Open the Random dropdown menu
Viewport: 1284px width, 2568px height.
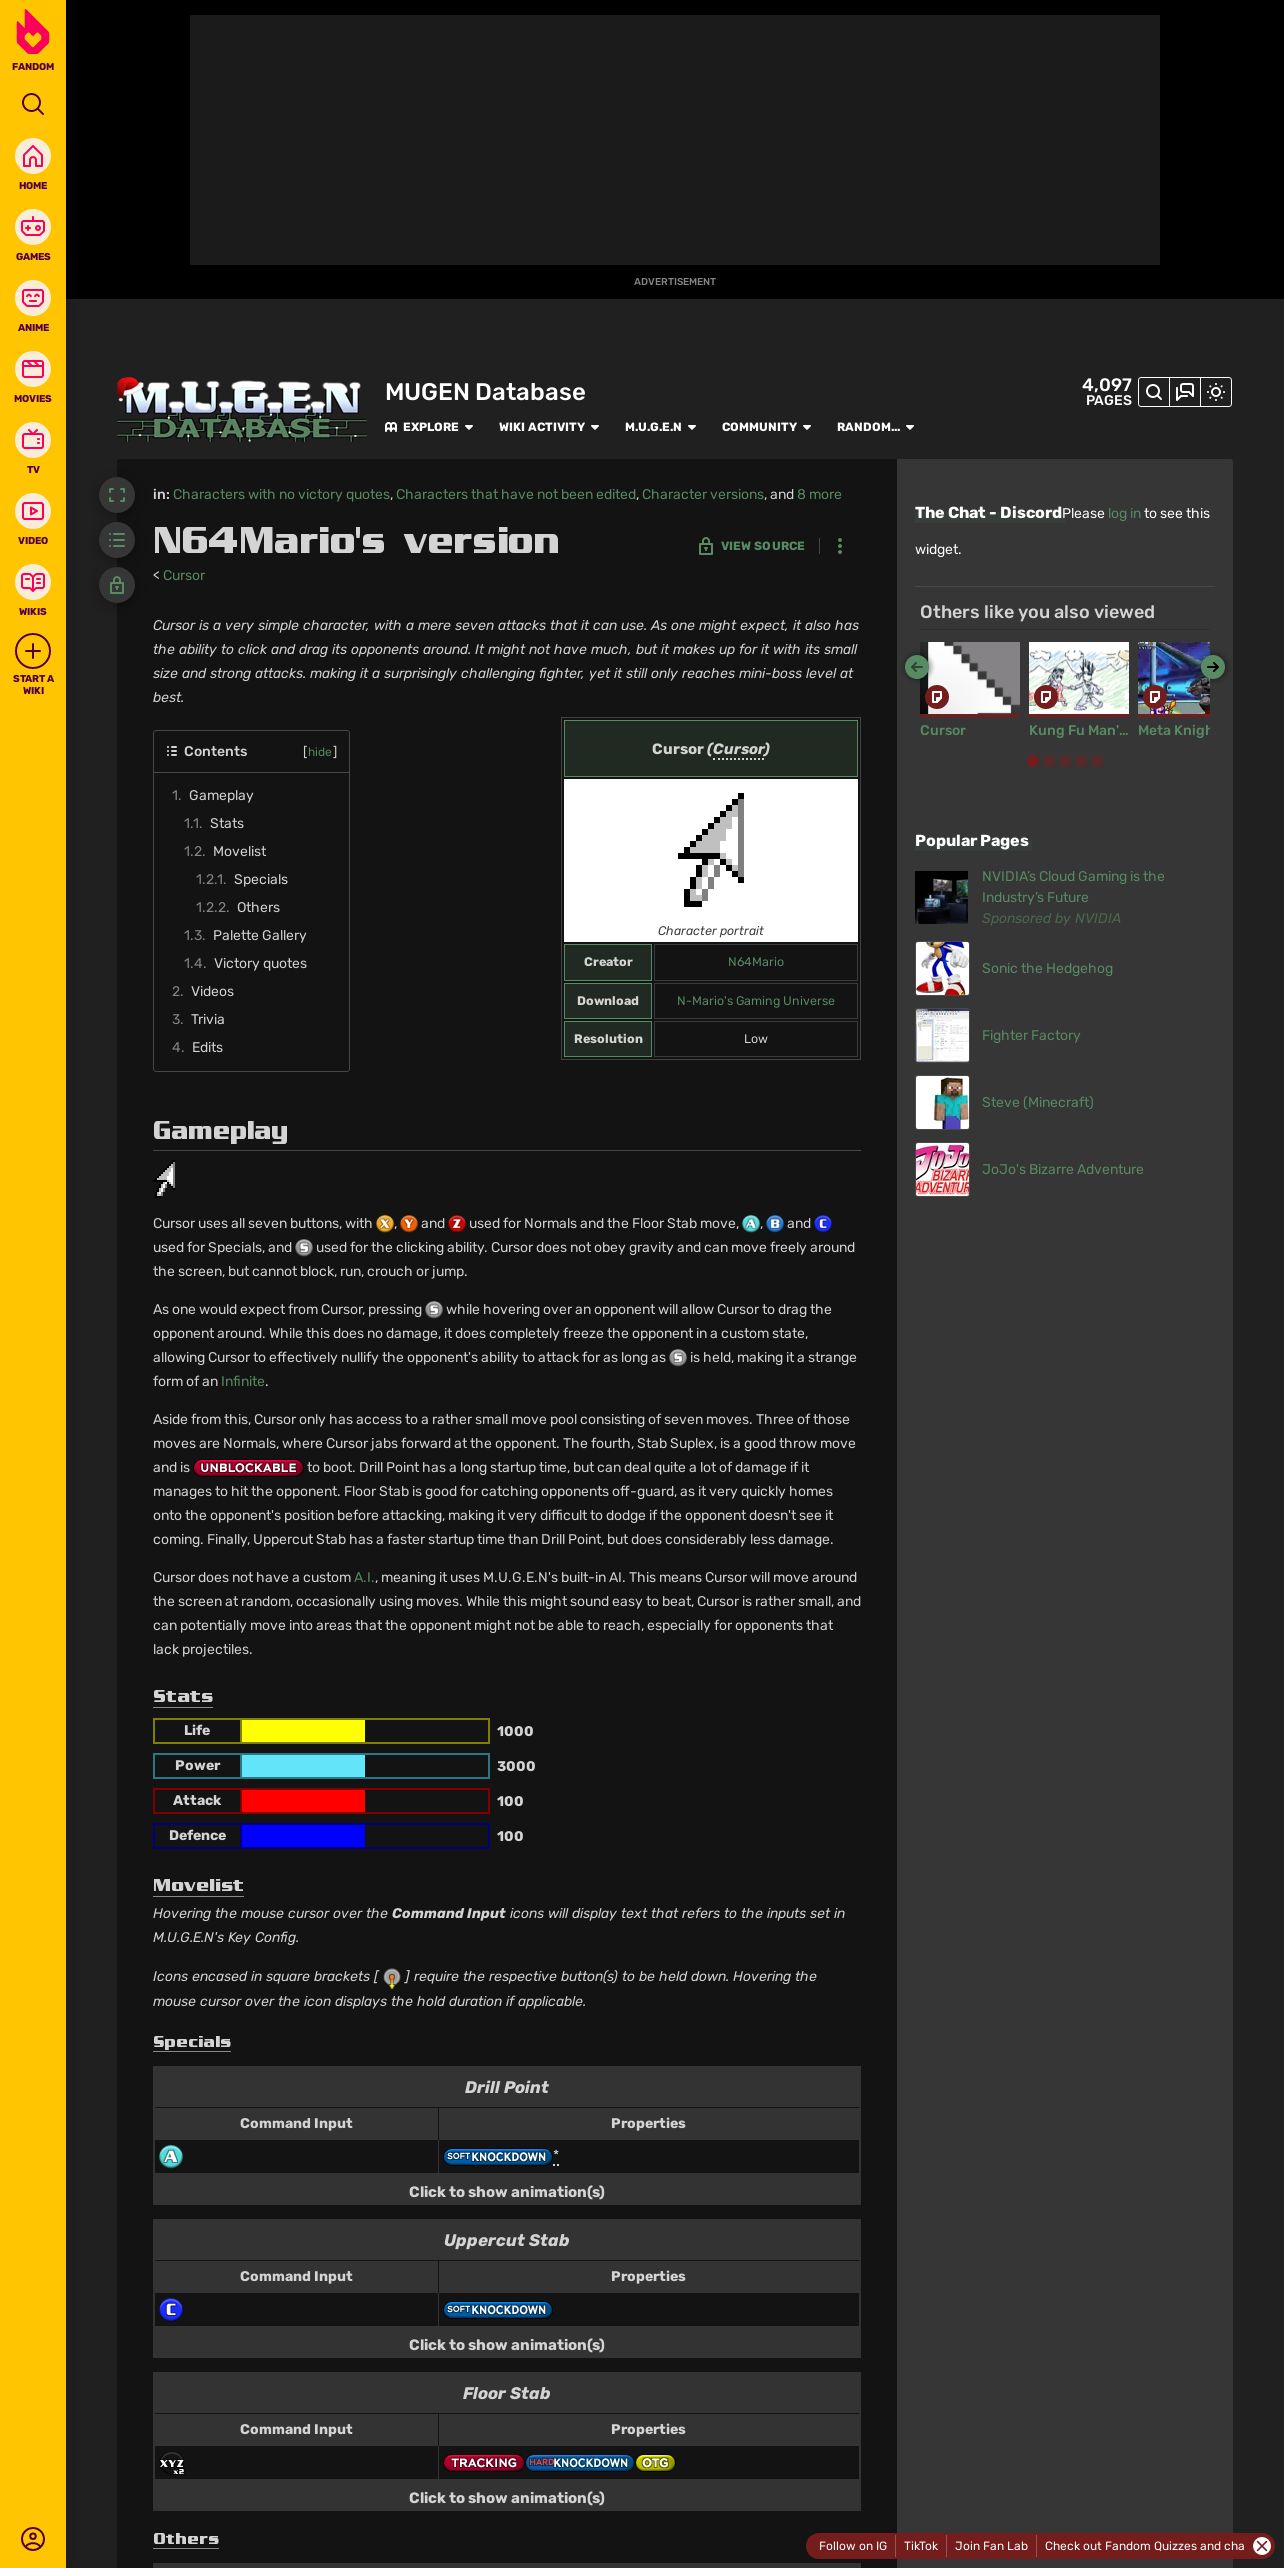click(875, 427)
